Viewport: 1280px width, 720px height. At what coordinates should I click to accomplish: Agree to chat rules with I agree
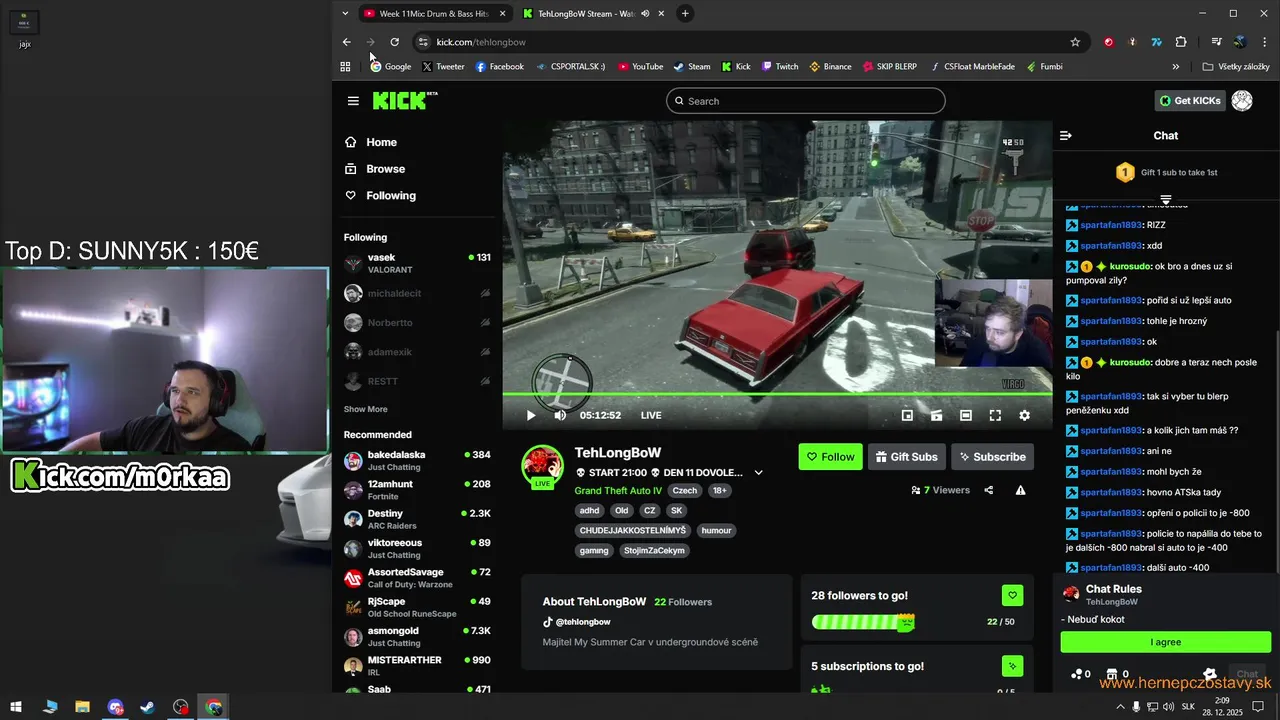(1165, 642)
